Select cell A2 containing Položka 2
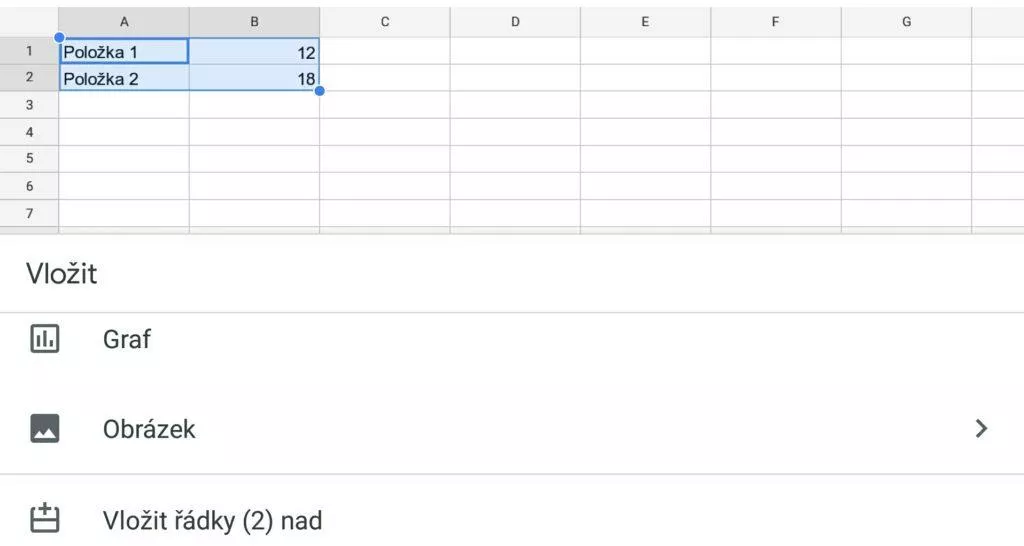Viewport: 1024px width, 546px height. (124, 78)
